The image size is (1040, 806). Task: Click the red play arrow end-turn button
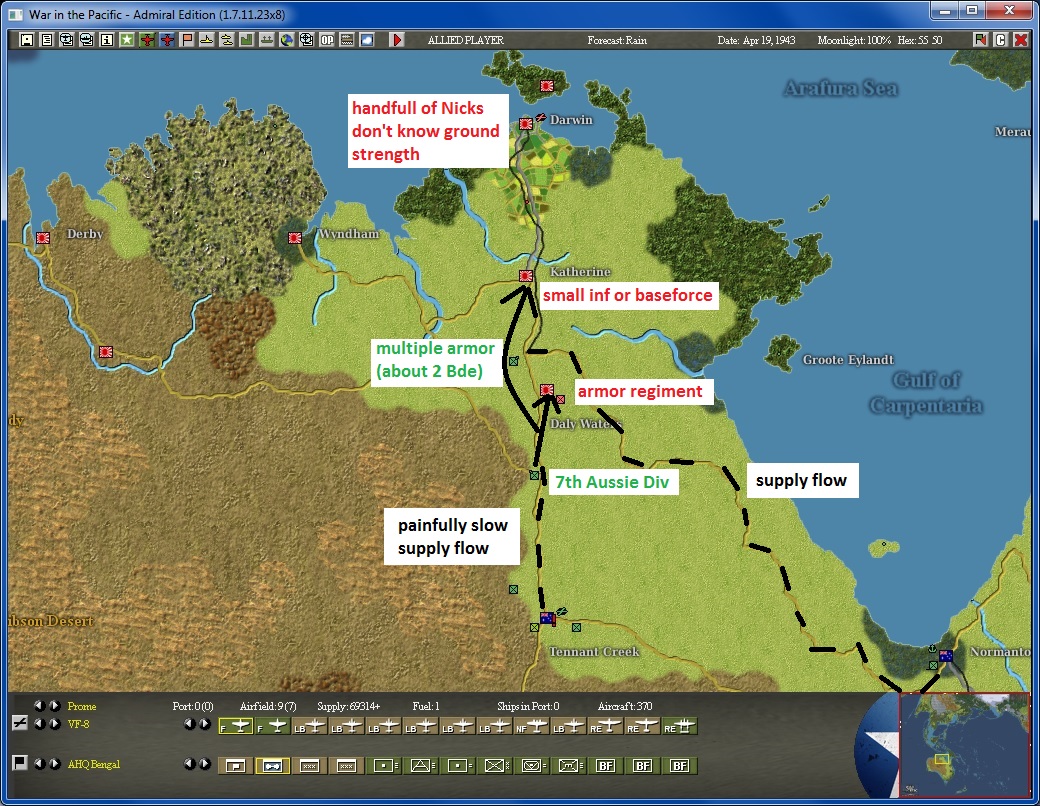(397, 40)
